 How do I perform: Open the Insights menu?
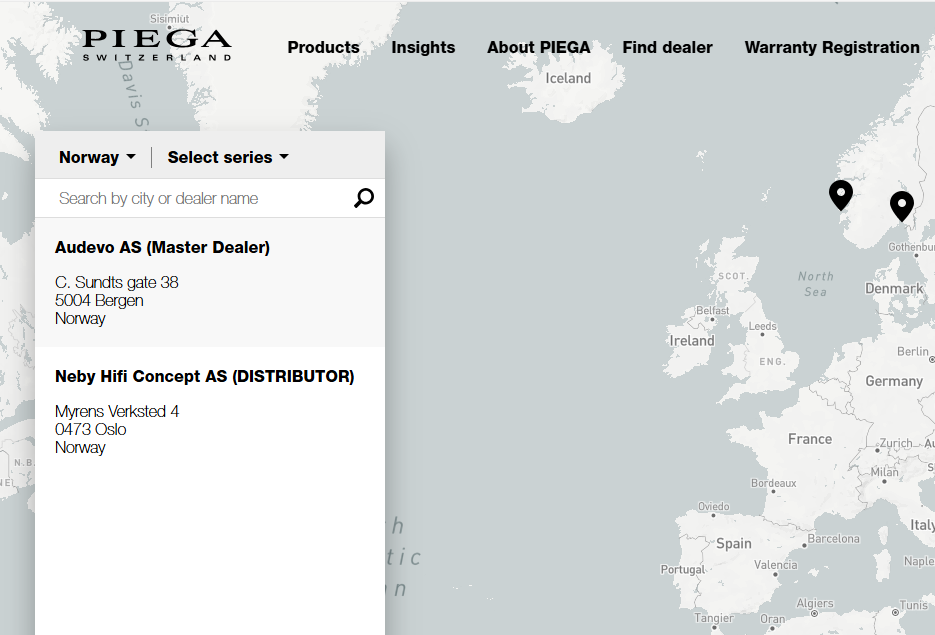coord(423,47)
